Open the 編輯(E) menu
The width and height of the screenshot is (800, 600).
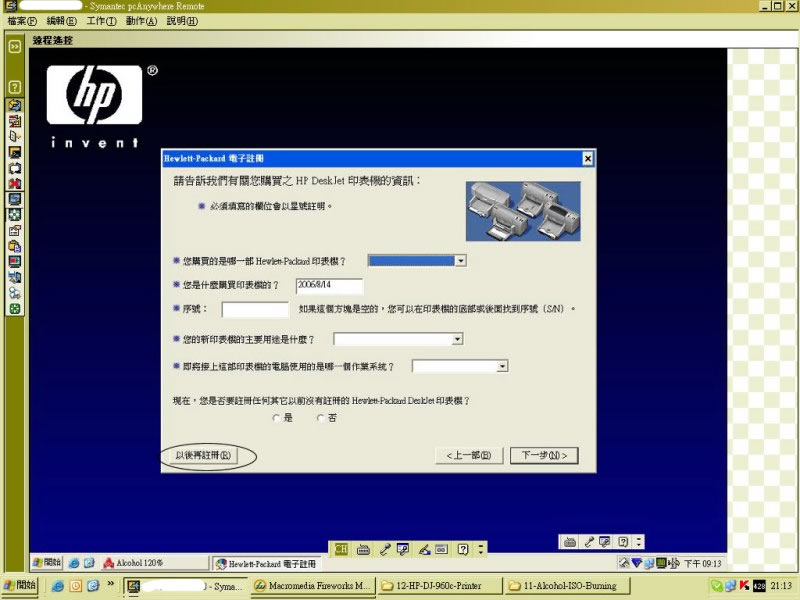61,21
